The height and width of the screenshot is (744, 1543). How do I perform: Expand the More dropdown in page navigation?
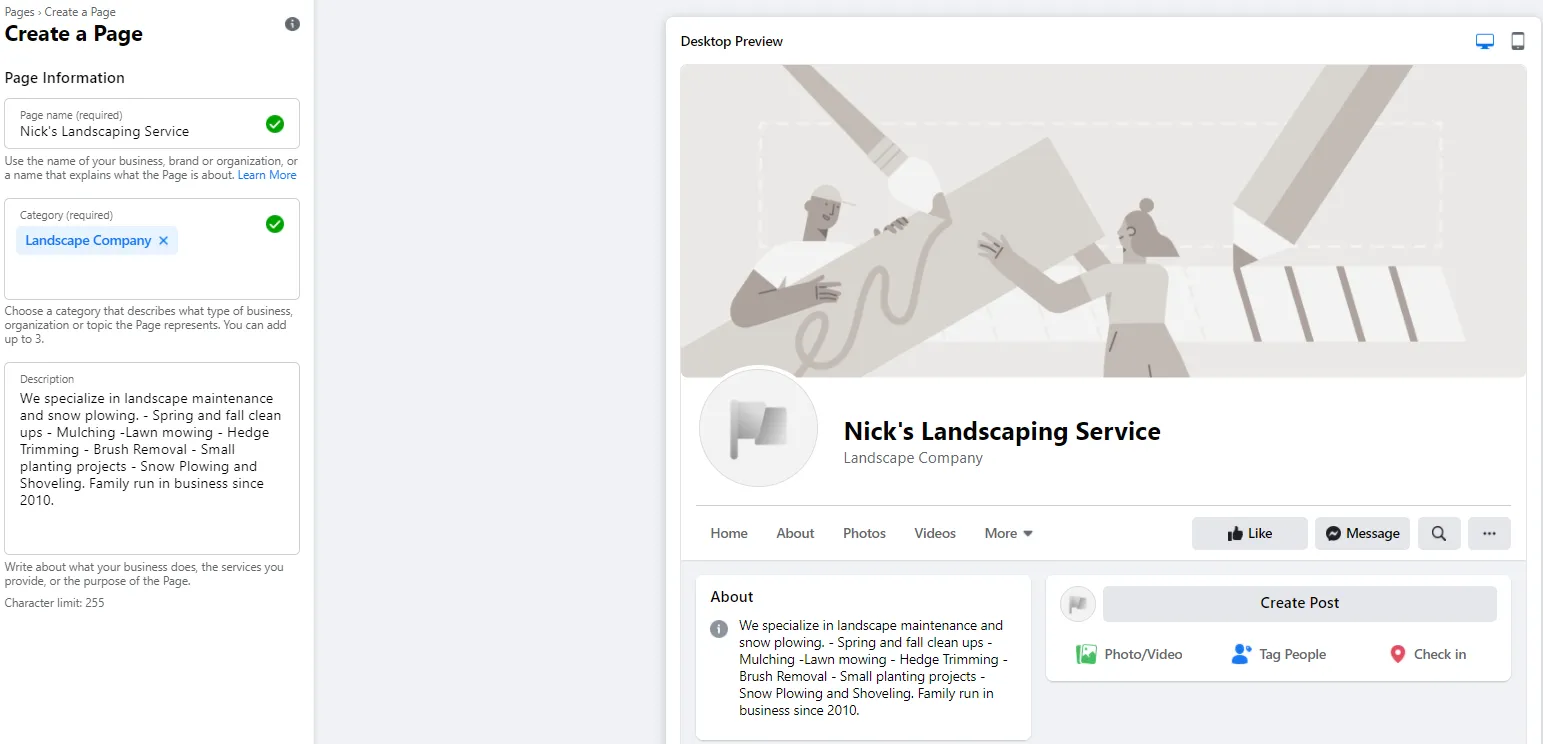click(1008, 533)
